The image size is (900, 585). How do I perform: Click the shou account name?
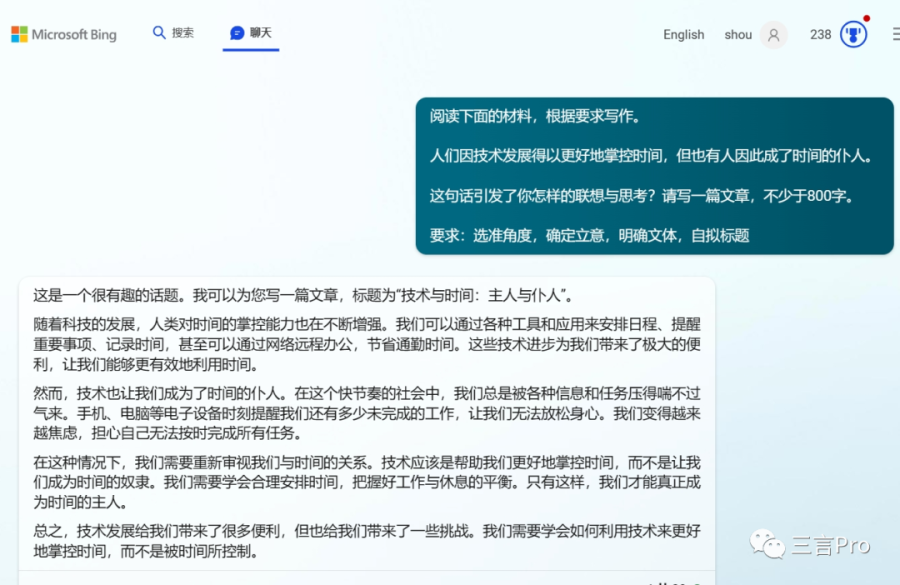click(x=738, y=35)
